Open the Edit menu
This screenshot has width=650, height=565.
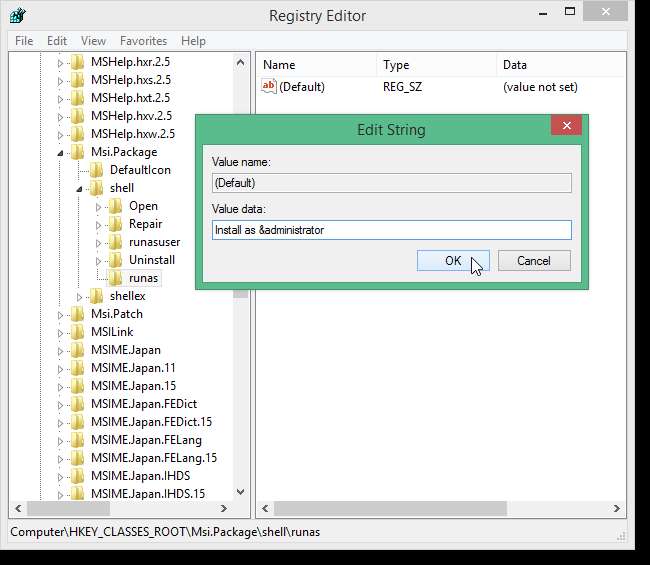pos(57,41)
